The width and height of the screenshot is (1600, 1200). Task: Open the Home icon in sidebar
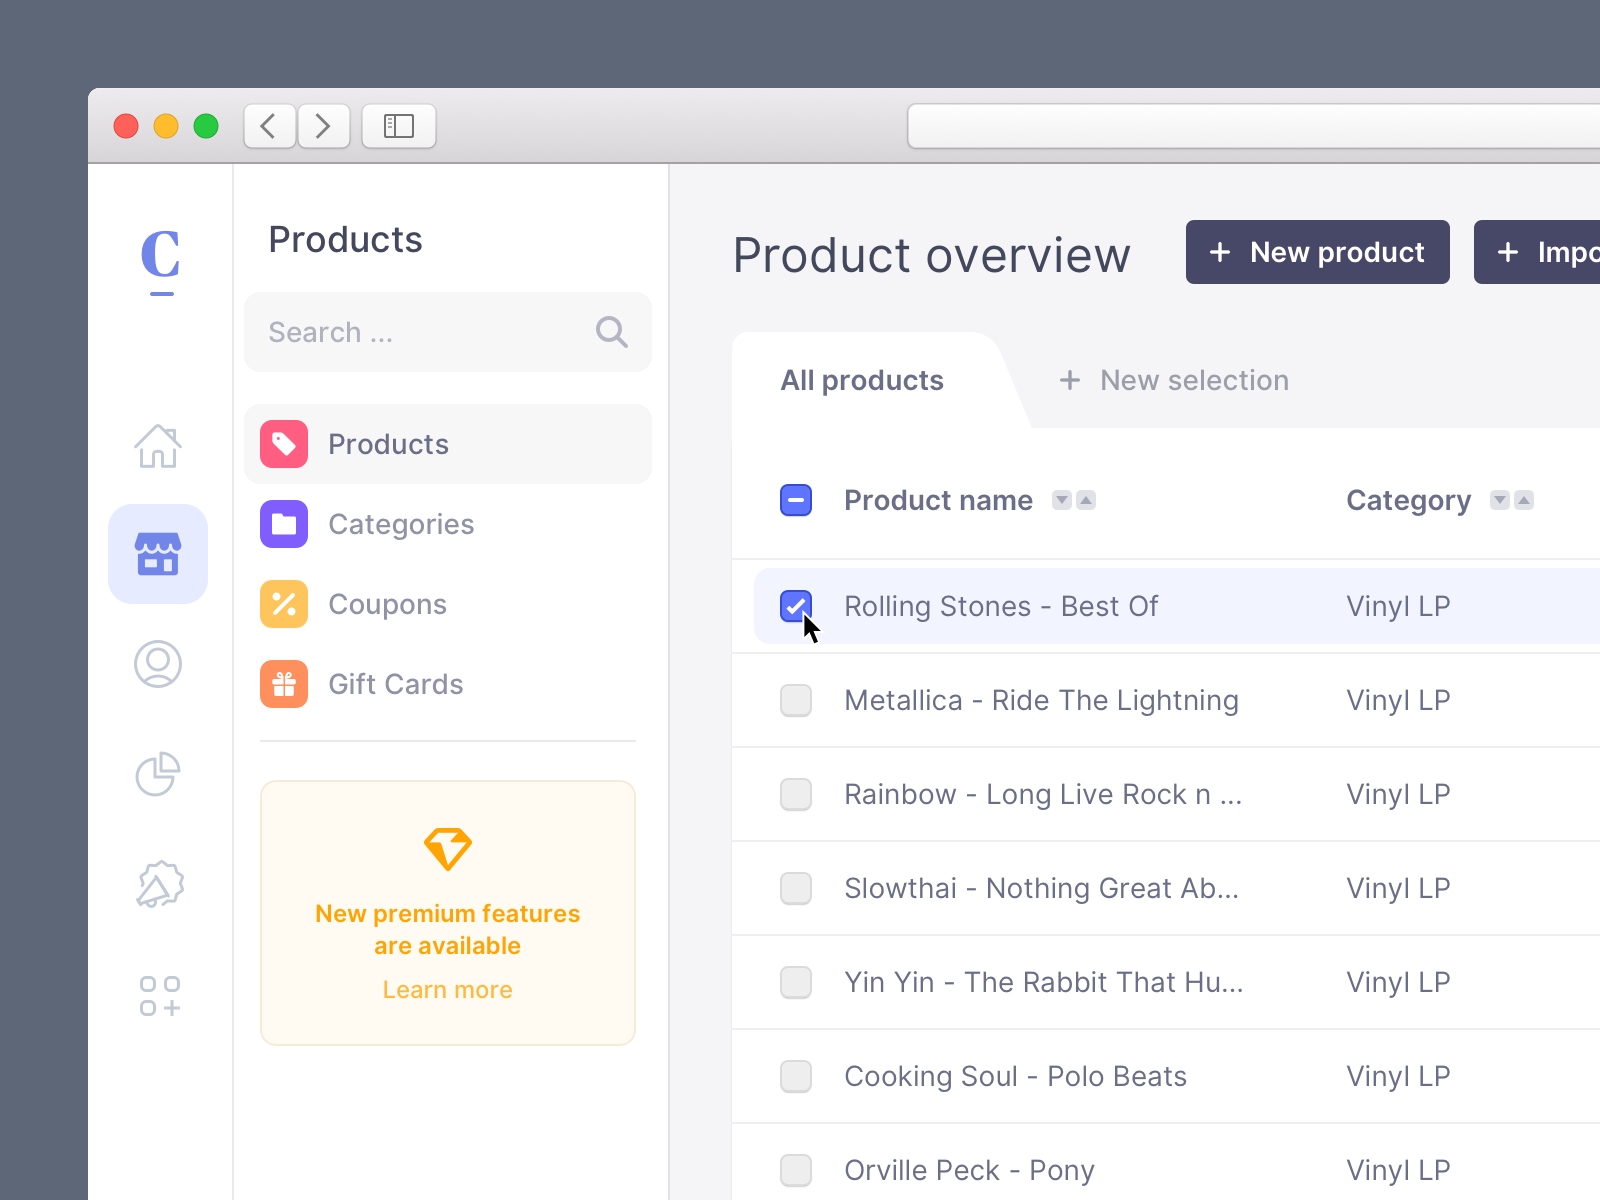(x=158, y=446)
